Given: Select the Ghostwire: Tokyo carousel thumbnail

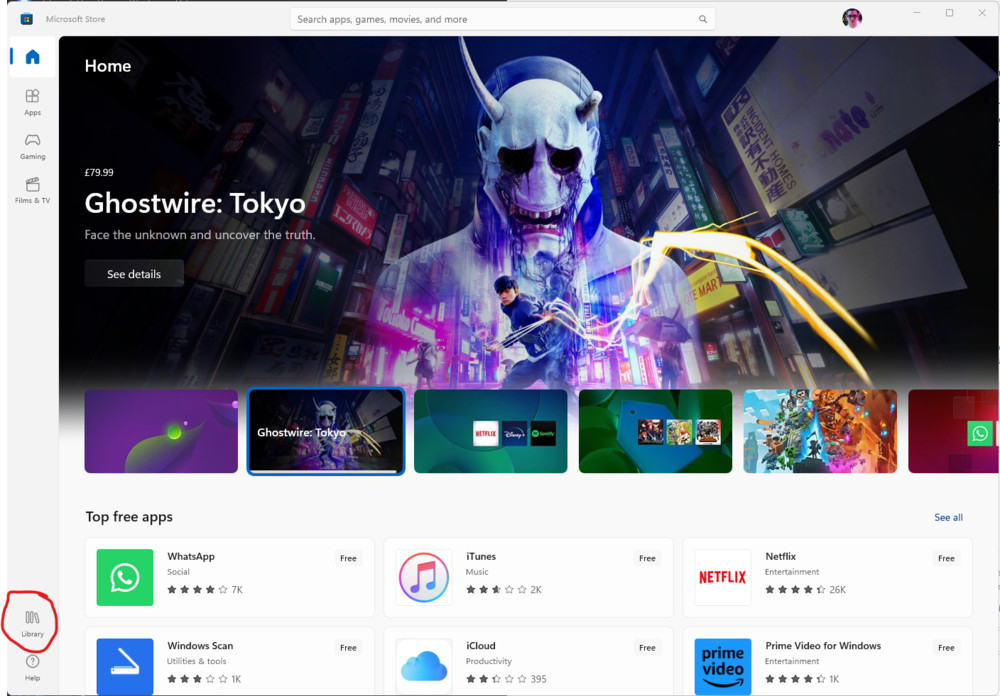Looking at the screenshot, I should tap(326, 431).
